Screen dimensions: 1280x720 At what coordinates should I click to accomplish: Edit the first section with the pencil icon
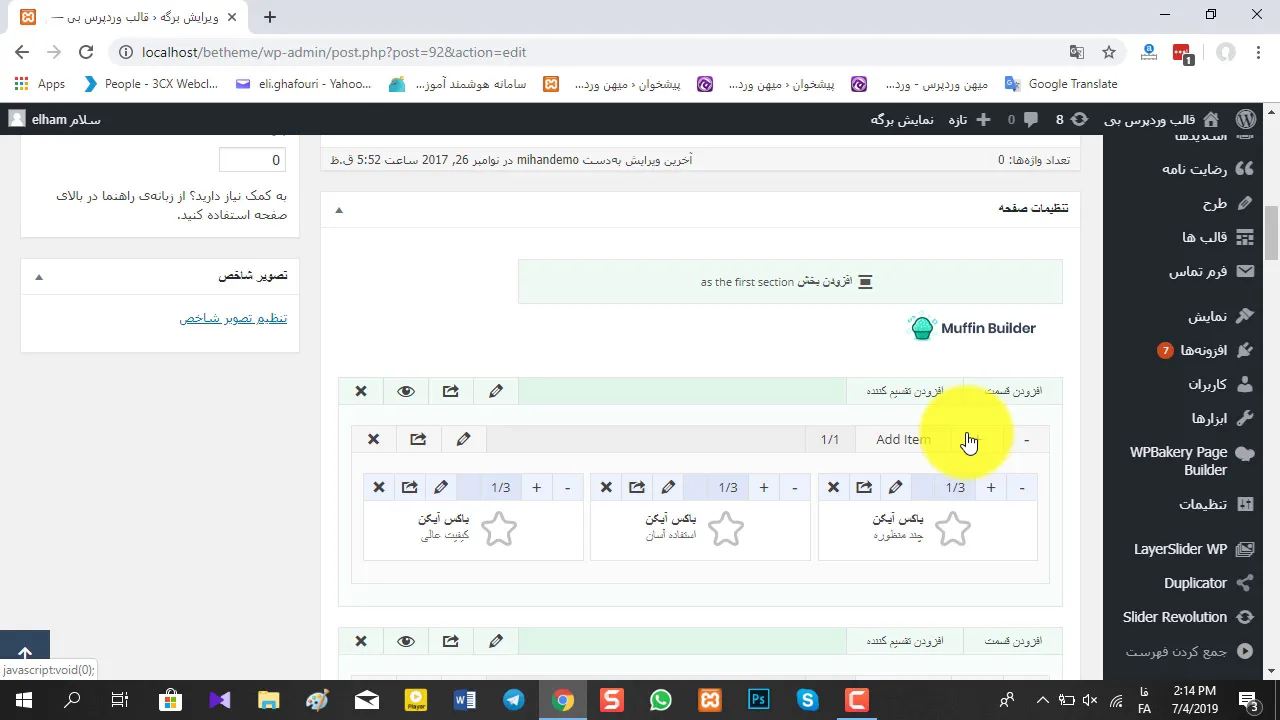[x=496, y=391]
